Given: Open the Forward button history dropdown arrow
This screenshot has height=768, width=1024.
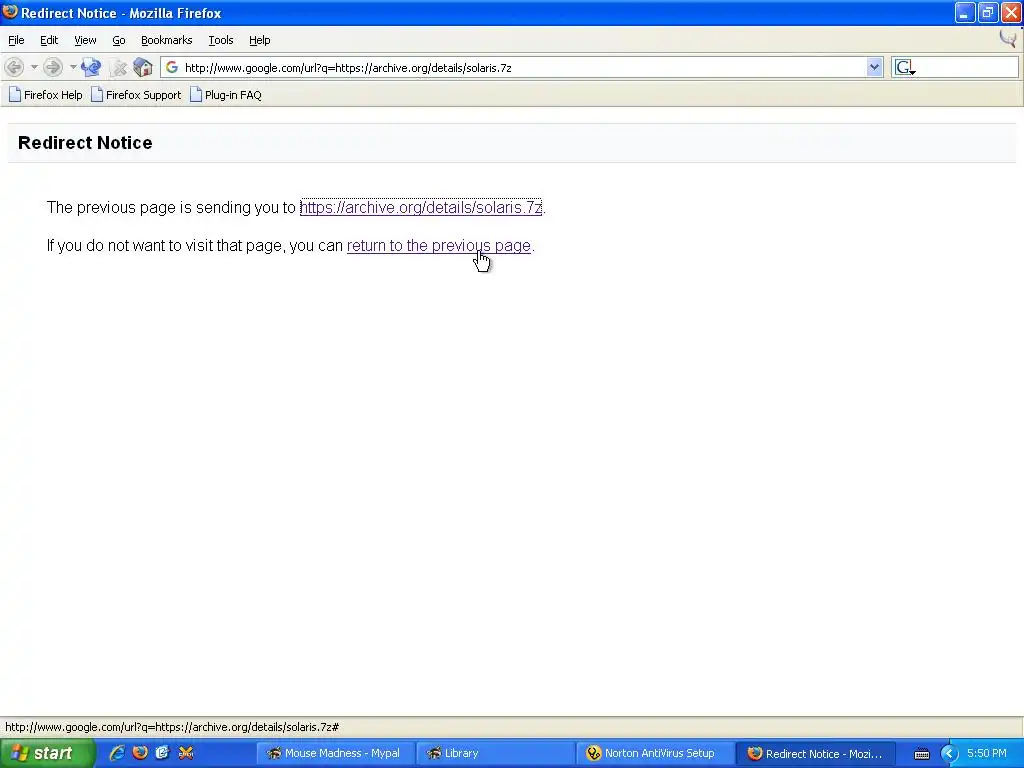Looking at the screenshot, I should pyautogui.click(x=72, y=67).
